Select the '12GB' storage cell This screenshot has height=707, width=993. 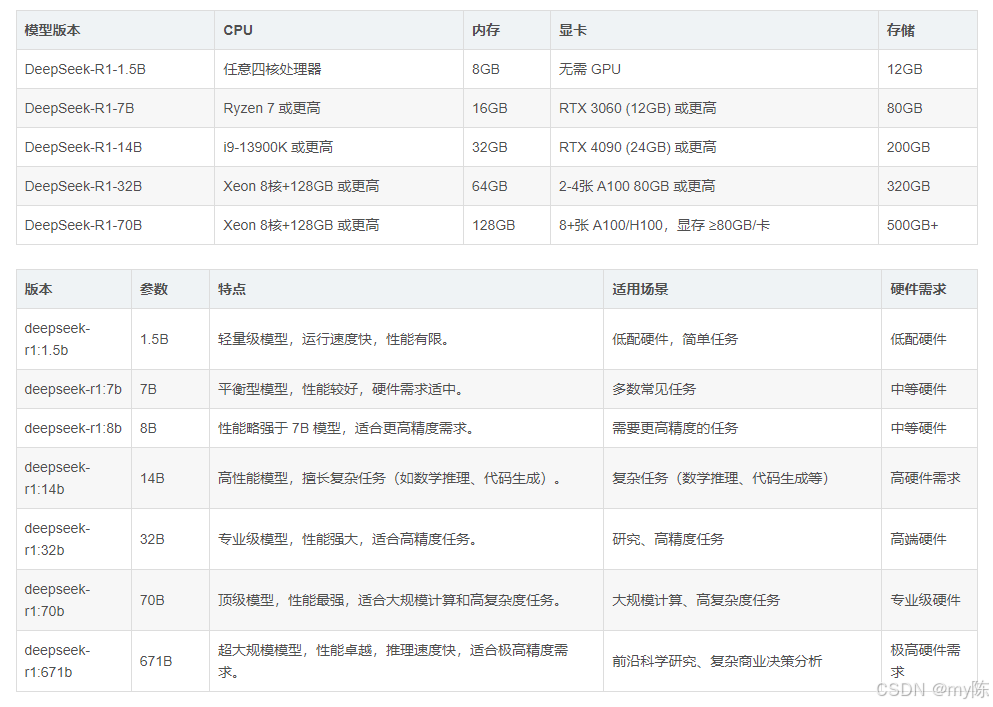pyautogui.click(x=928, y=69)
